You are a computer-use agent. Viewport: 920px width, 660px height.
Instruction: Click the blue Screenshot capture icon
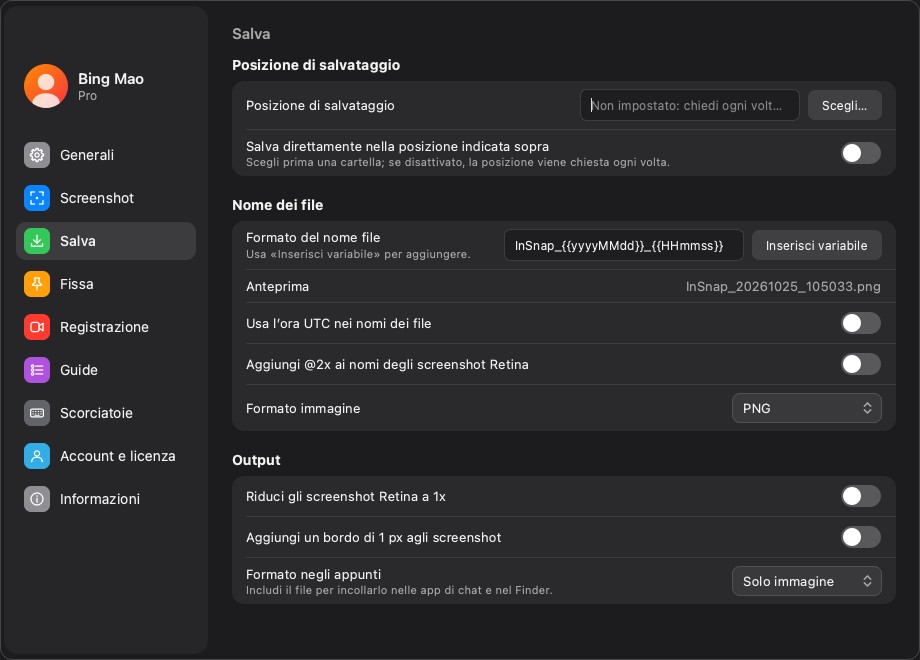[37, 198]
